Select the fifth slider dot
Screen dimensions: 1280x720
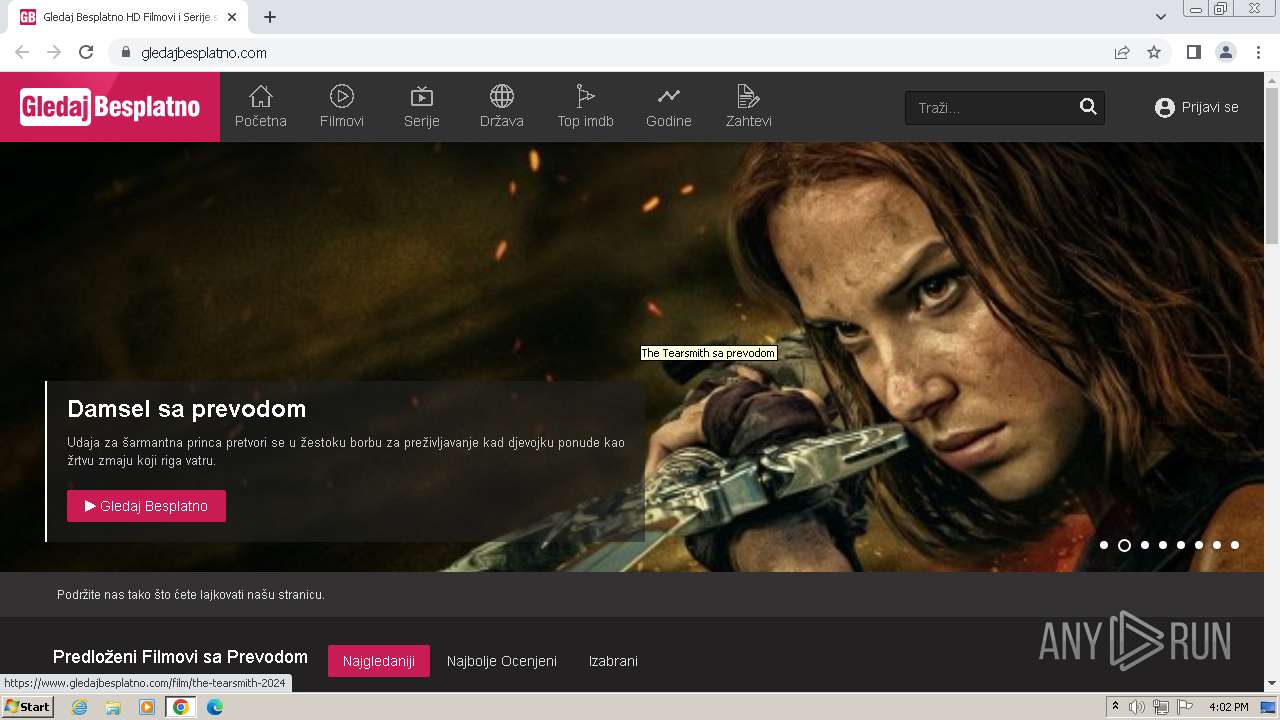1181,545
